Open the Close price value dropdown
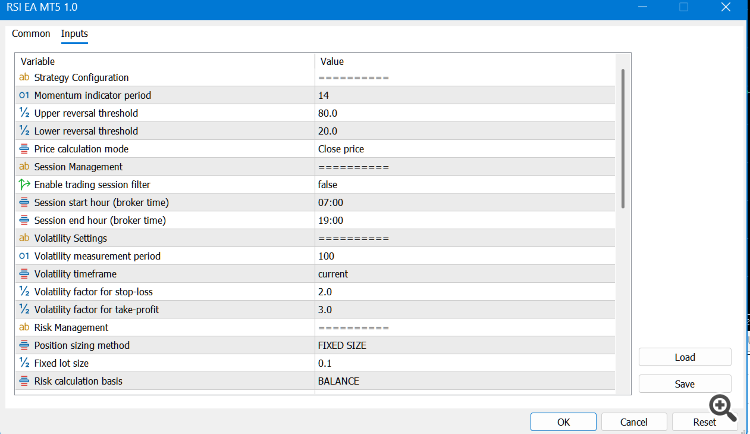Screen dimensions: 750x434 click(464, 149)
